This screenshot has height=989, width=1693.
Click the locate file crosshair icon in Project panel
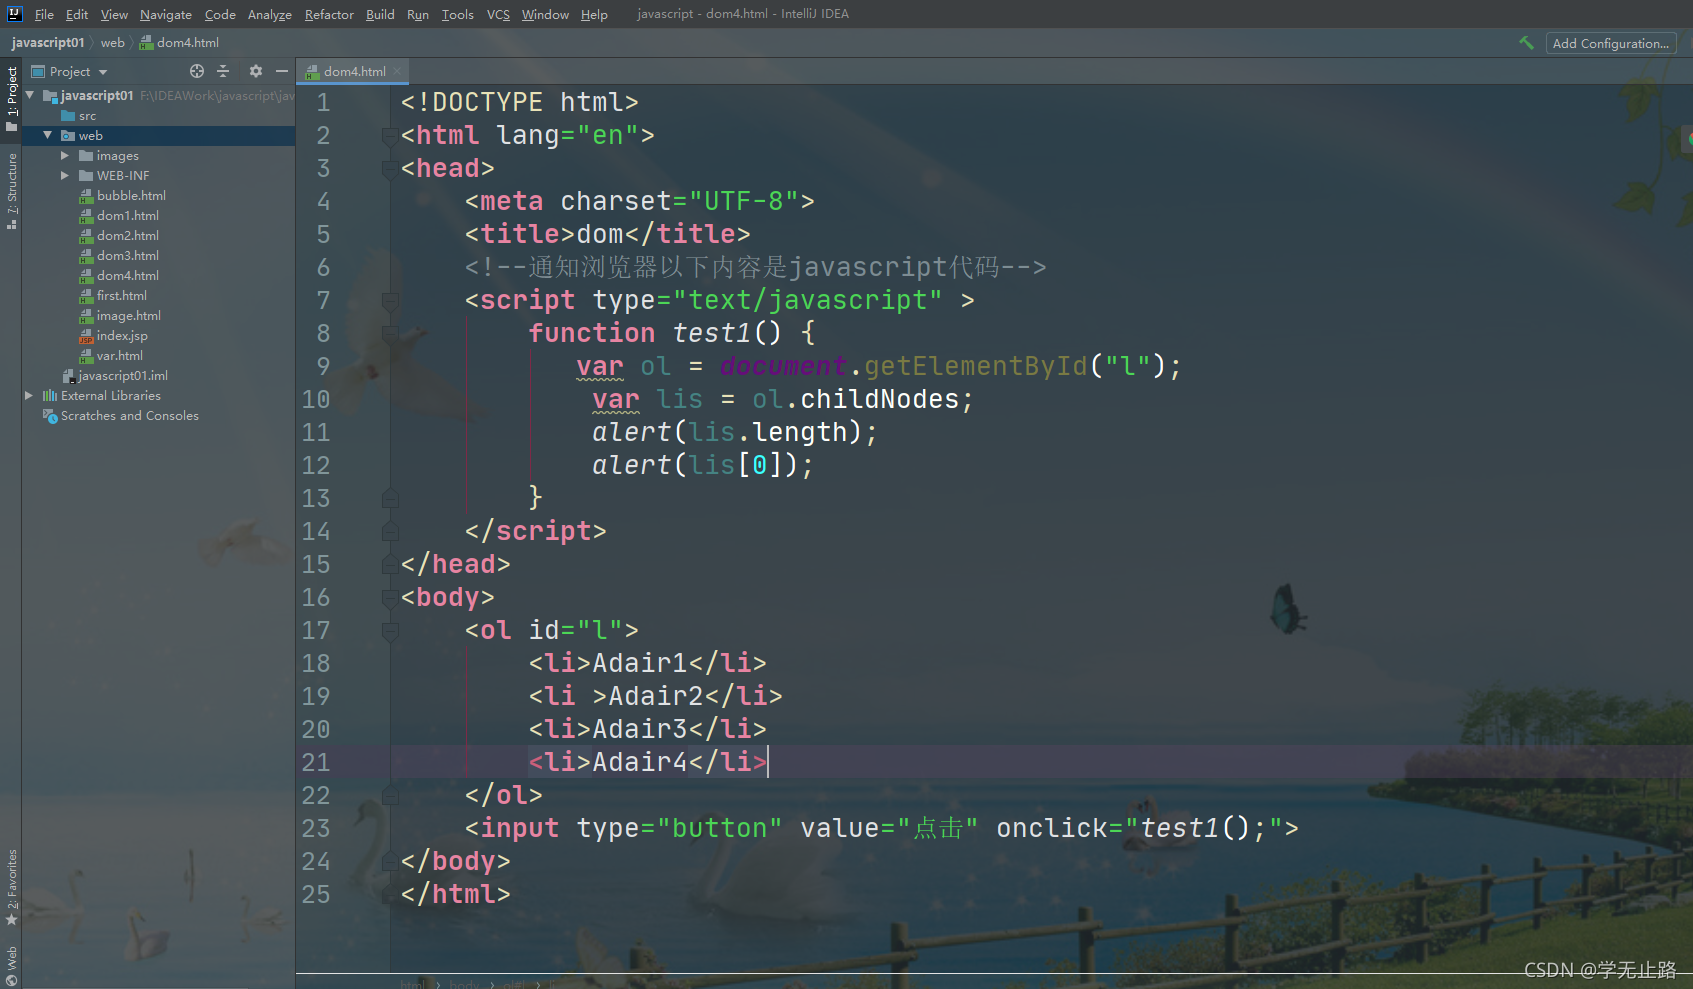pyautogui.click(x=197, y=71)
